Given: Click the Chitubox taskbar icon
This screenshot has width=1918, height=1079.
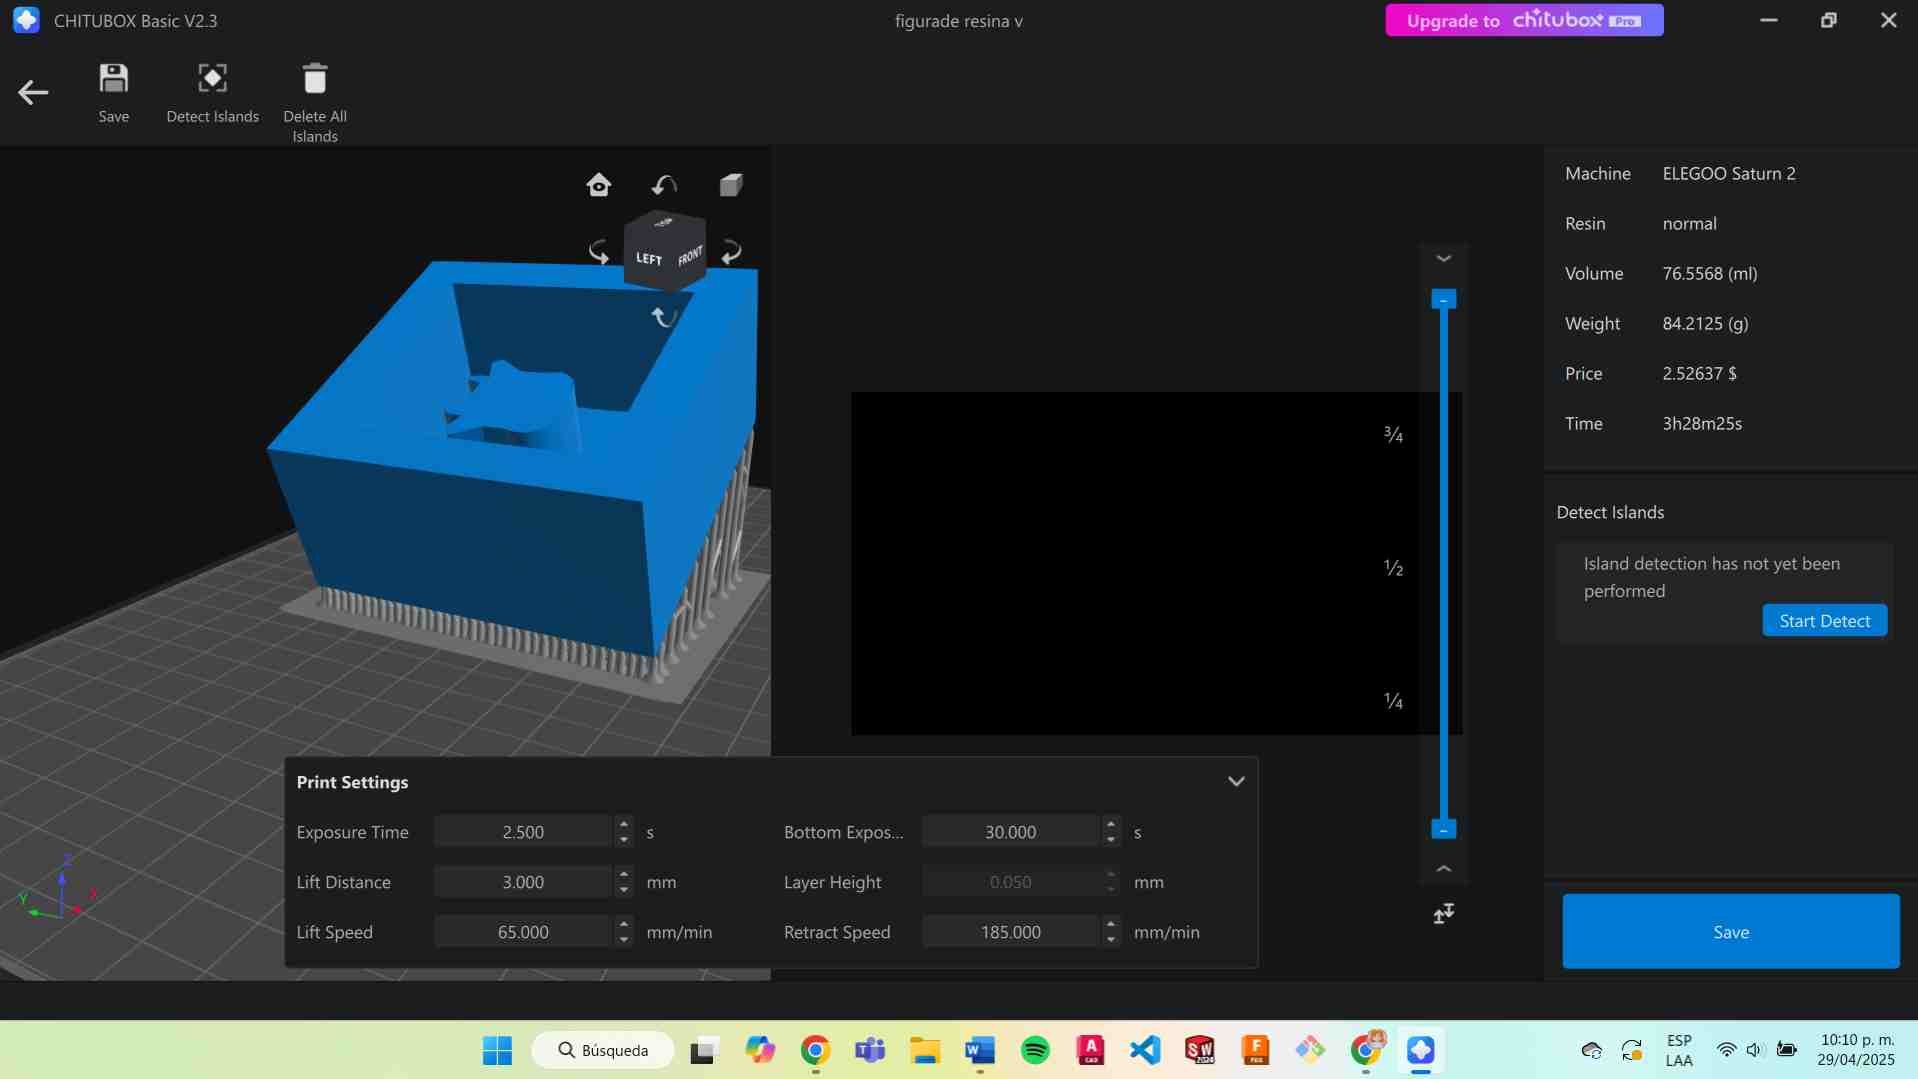Looking at the screenshot, I should coord(1421,1050).
